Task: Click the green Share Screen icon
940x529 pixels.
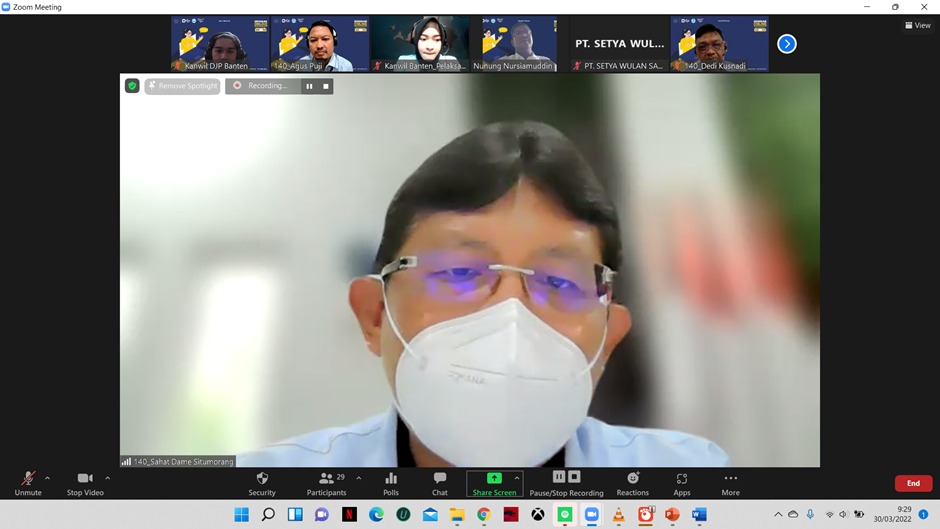Action: [494, 479]
